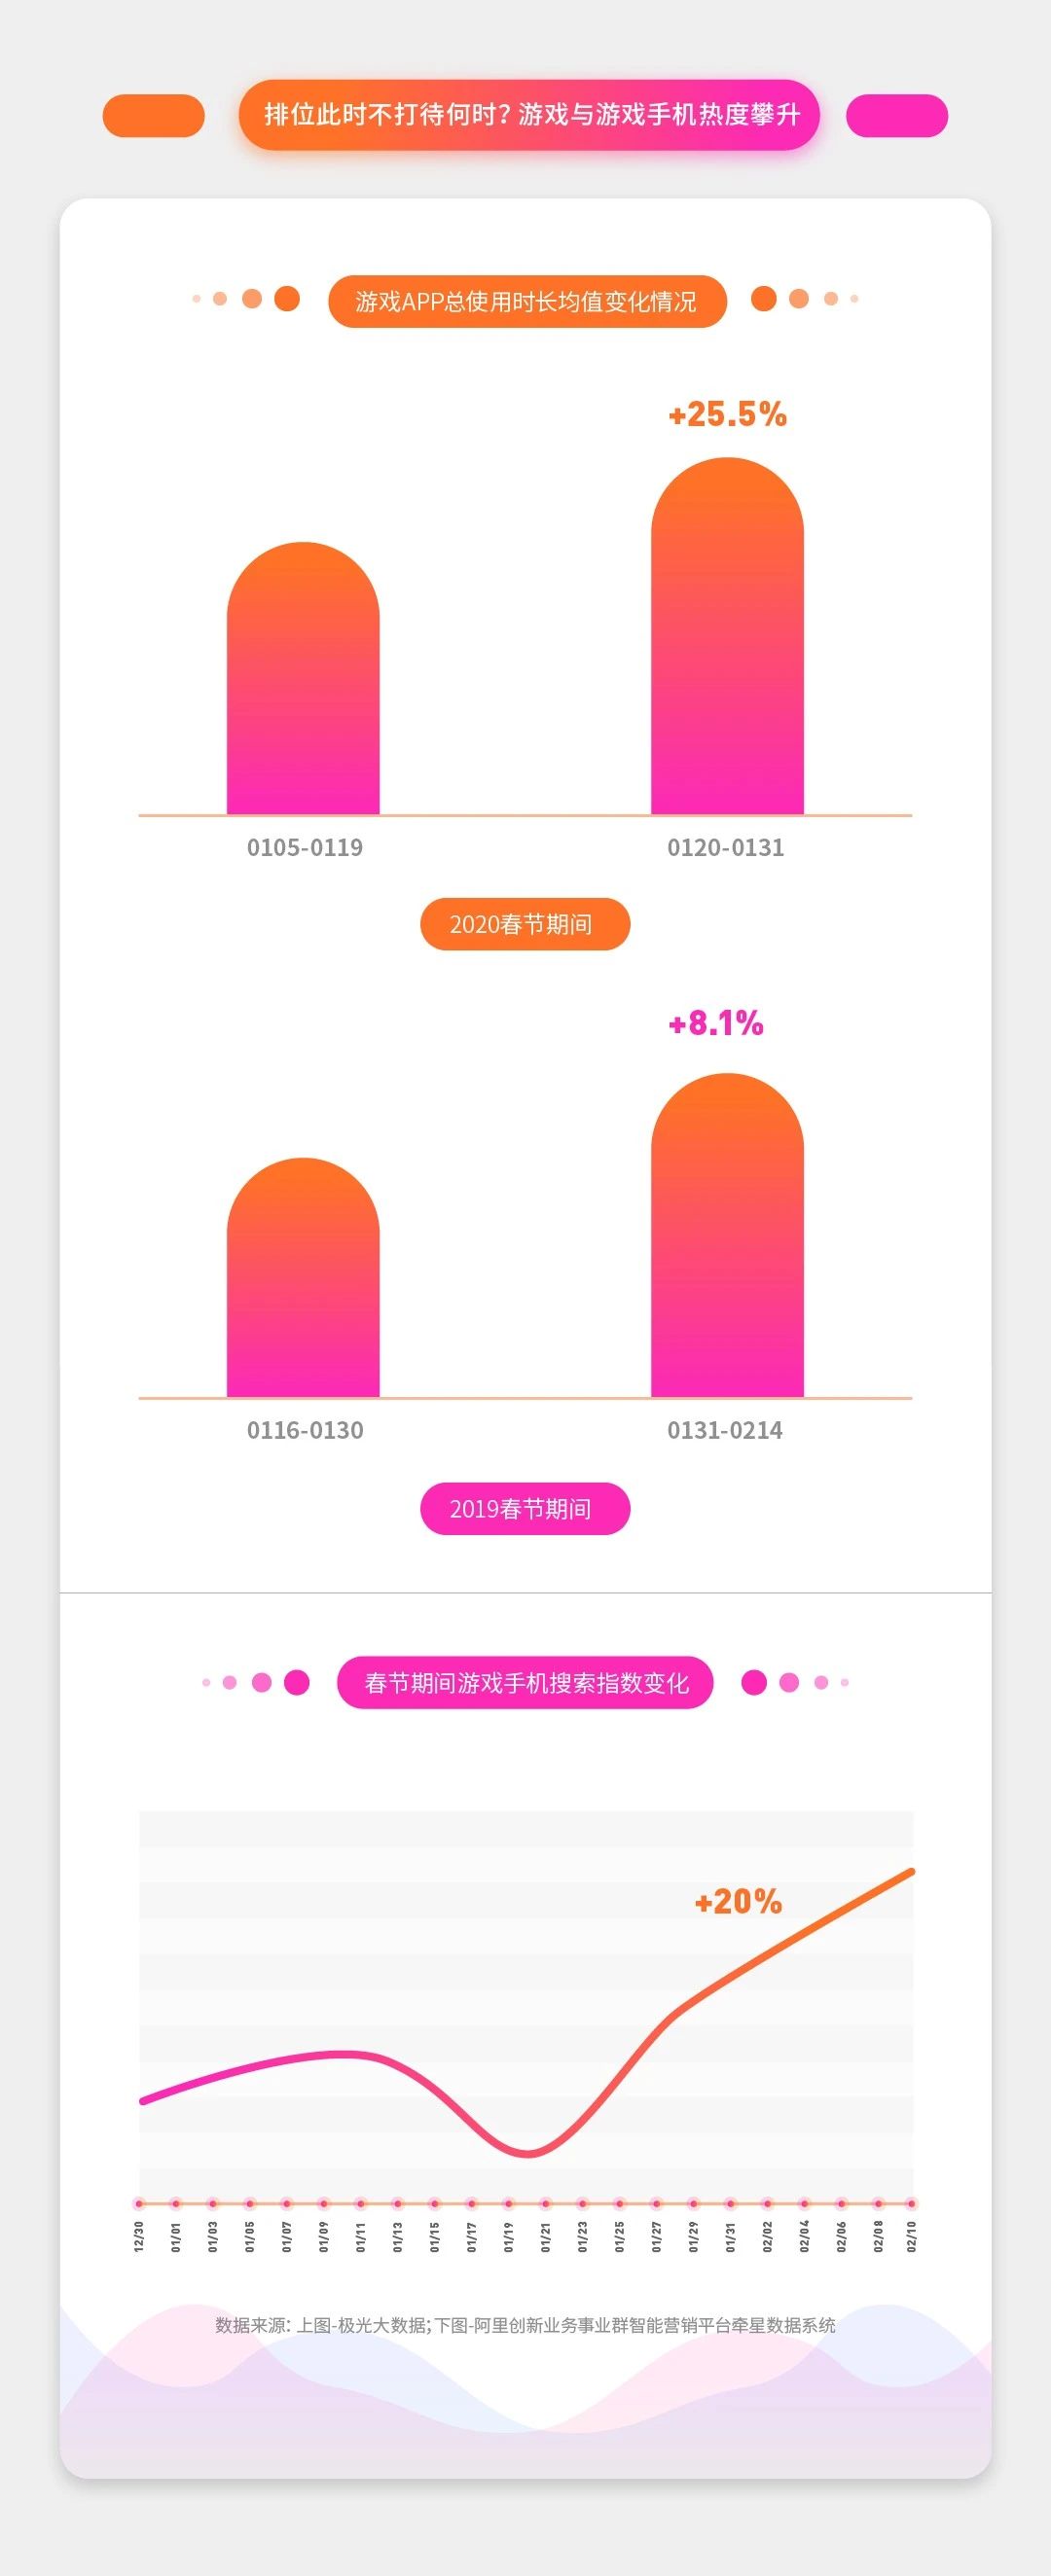Click the +8.1% growth label
Image resolution: width=1051 pixels, height=2576 pixels.
point(716,1023)
